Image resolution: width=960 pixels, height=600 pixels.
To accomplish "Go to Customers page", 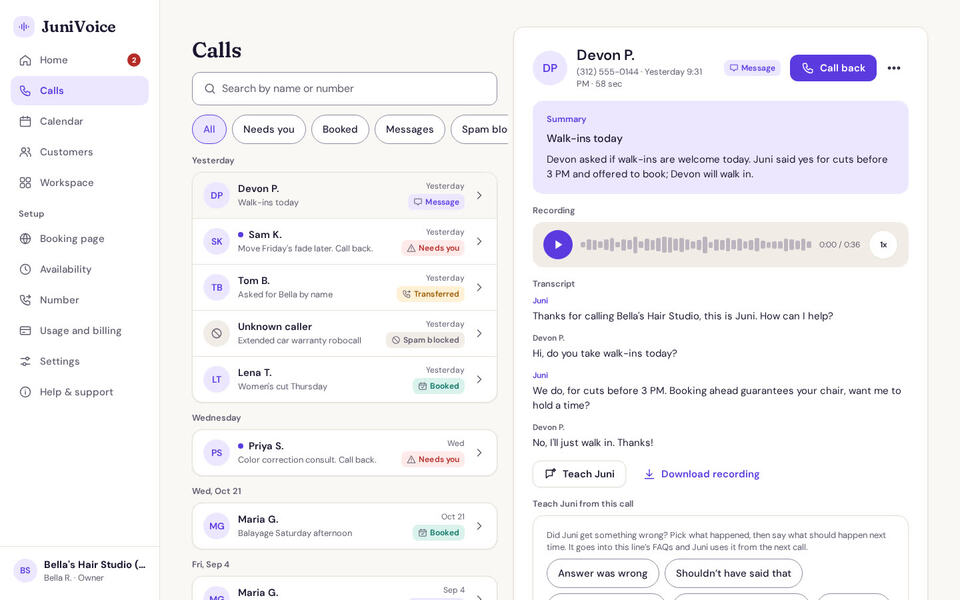I will (x=80, y=152).
